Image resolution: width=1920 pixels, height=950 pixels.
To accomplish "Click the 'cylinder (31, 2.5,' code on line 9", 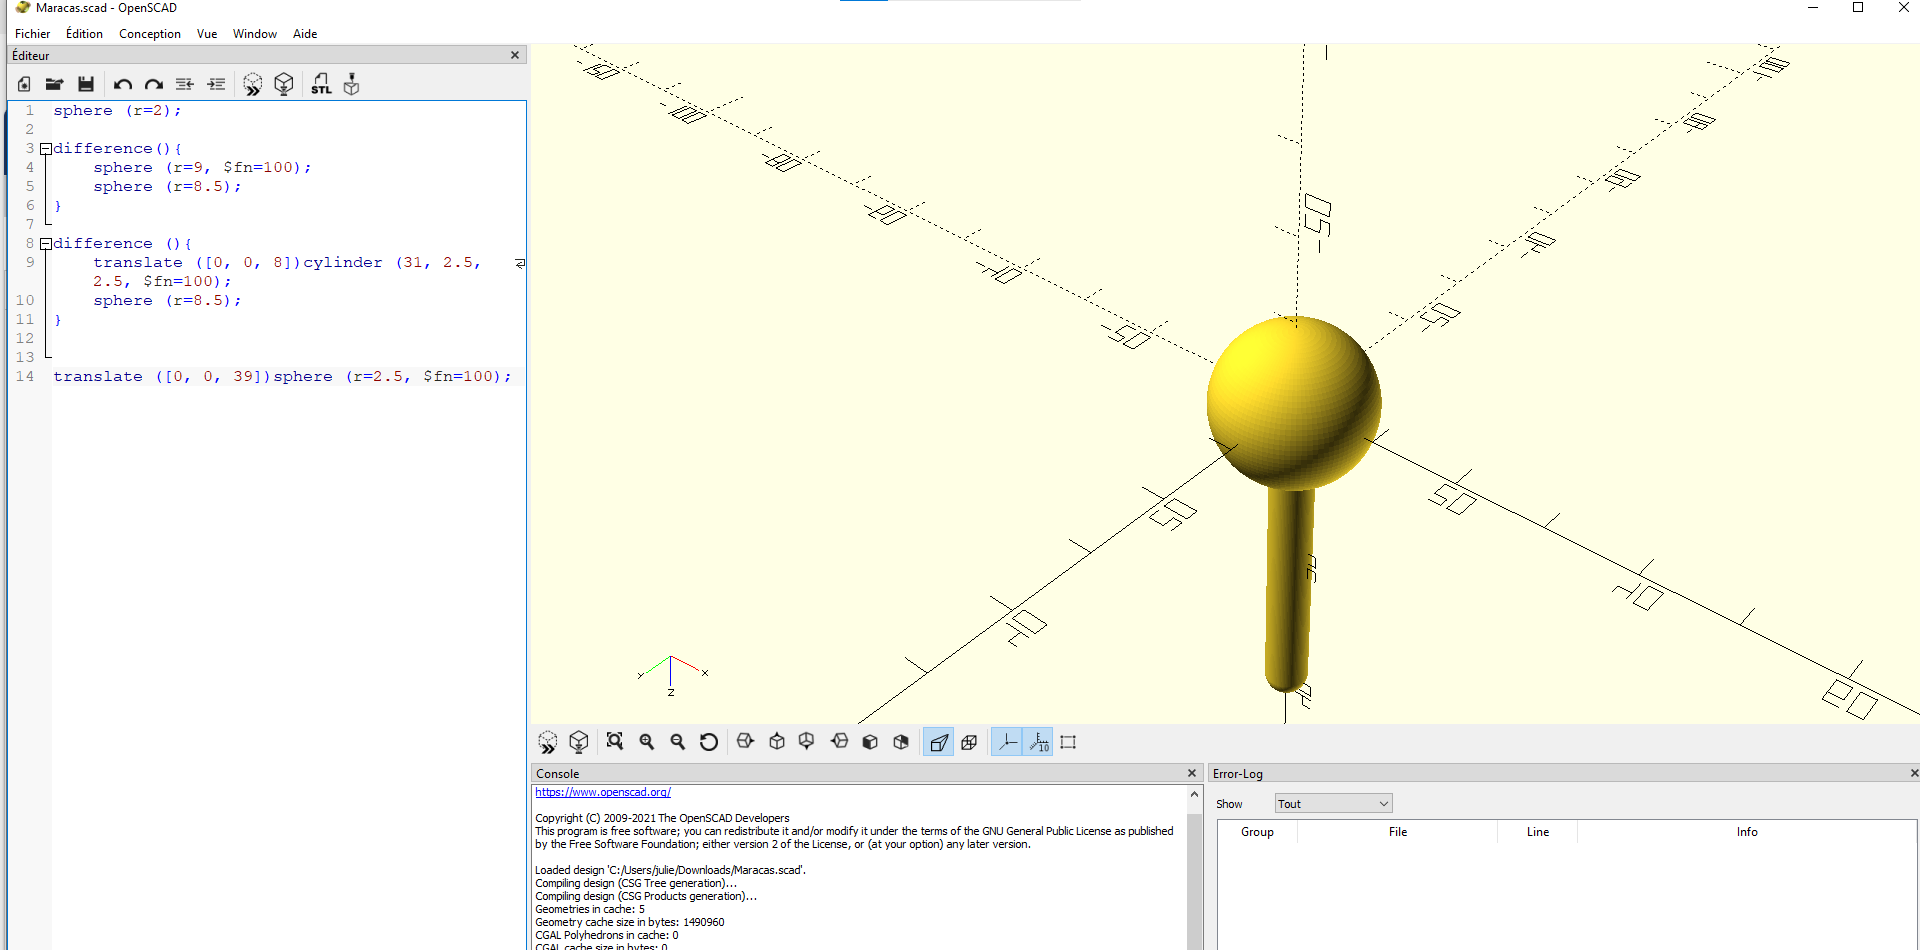I will coord(392,263).
